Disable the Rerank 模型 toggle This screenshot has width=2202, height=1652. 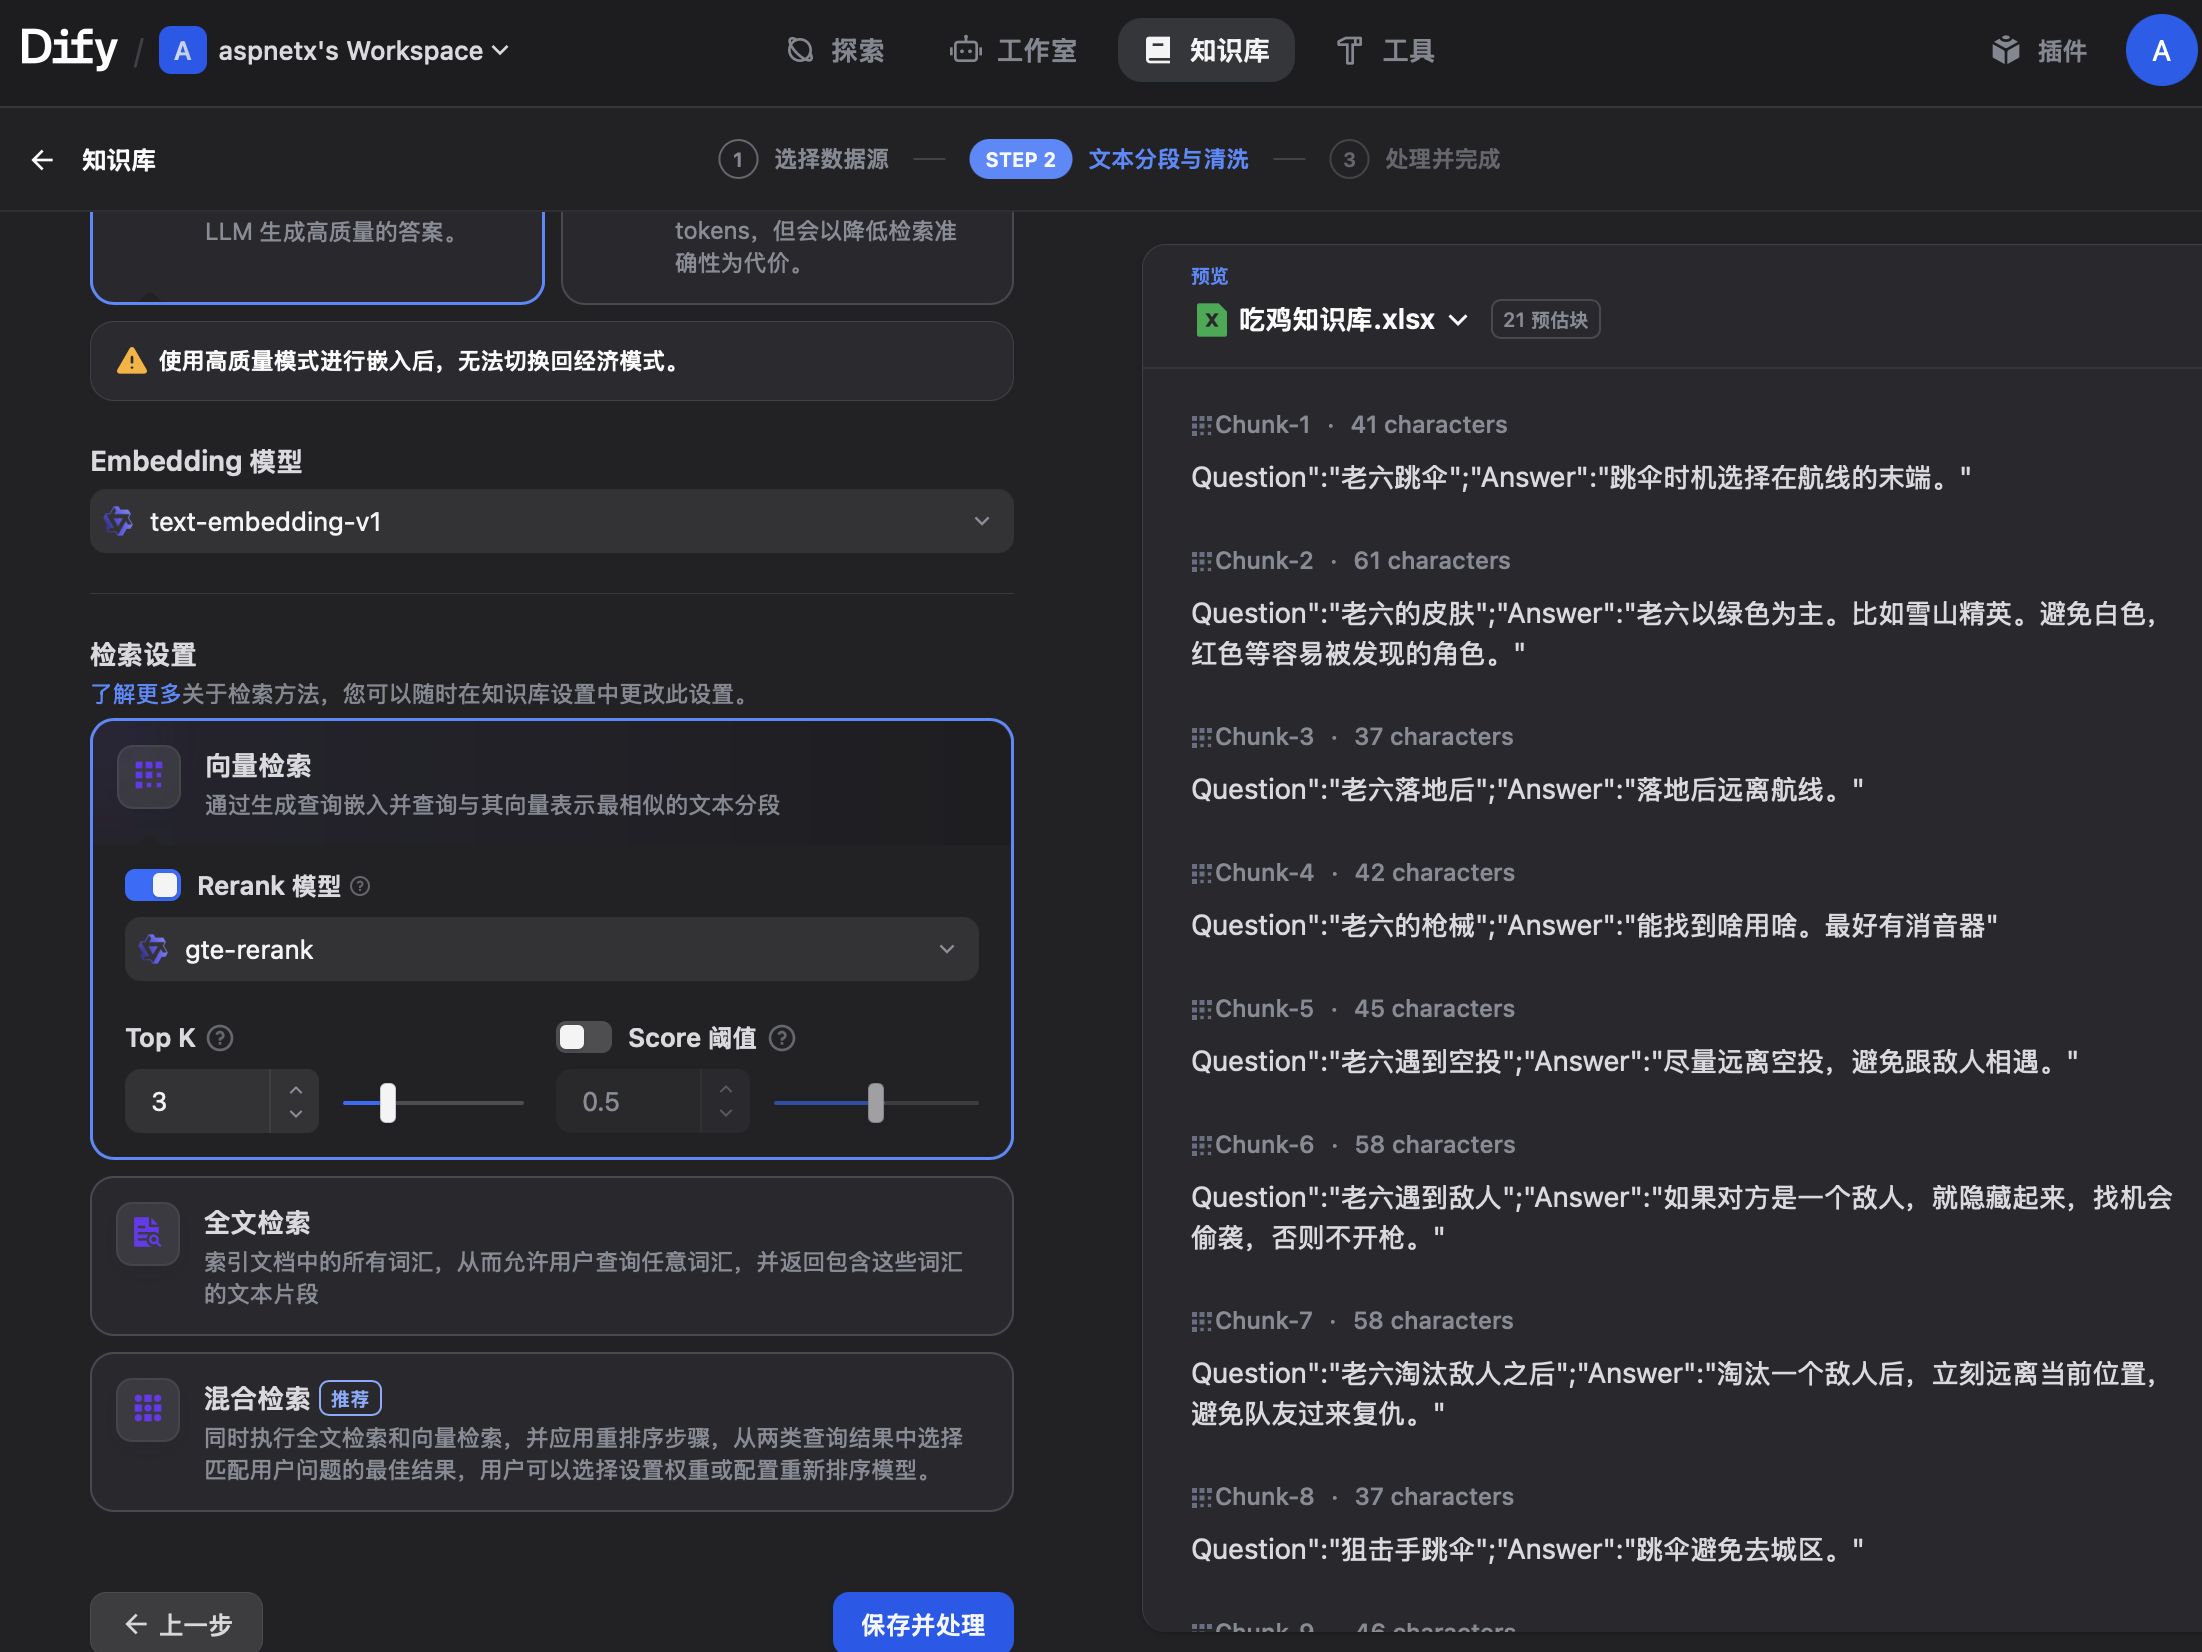point(153,885)
